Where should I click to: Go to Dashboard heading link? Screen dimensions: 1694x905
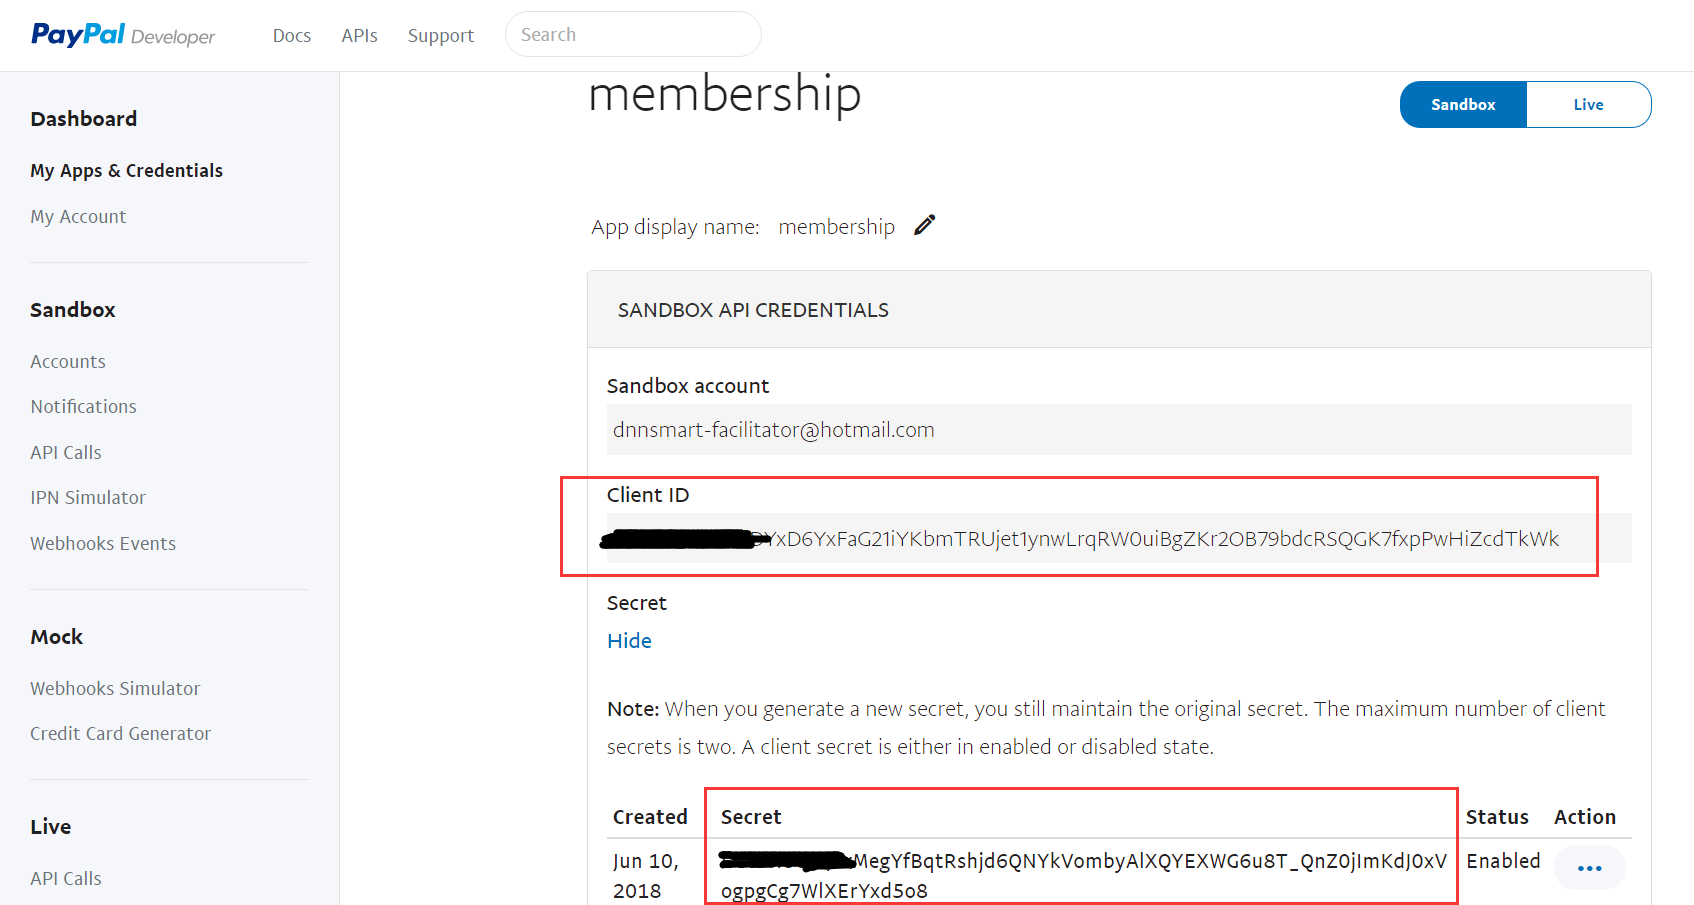83,118
